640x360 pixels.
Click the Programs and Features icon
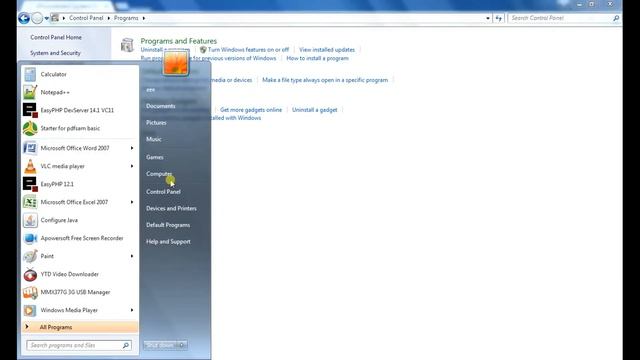127,45
